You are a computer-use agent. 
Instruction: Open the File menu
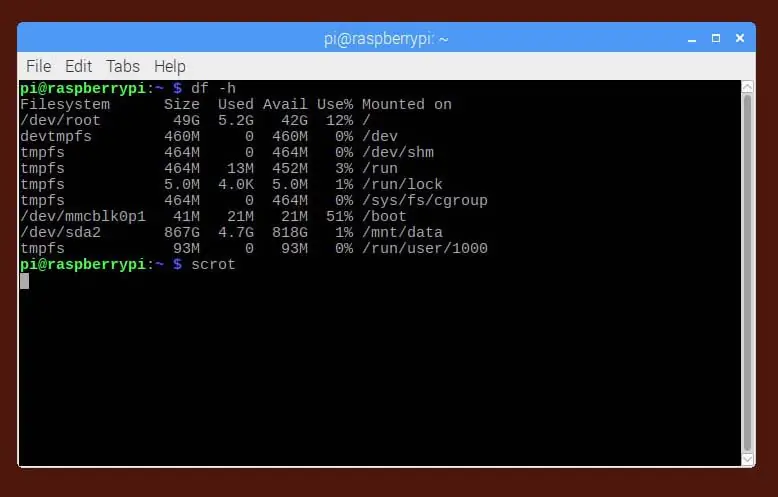click(x=39, y=66)
